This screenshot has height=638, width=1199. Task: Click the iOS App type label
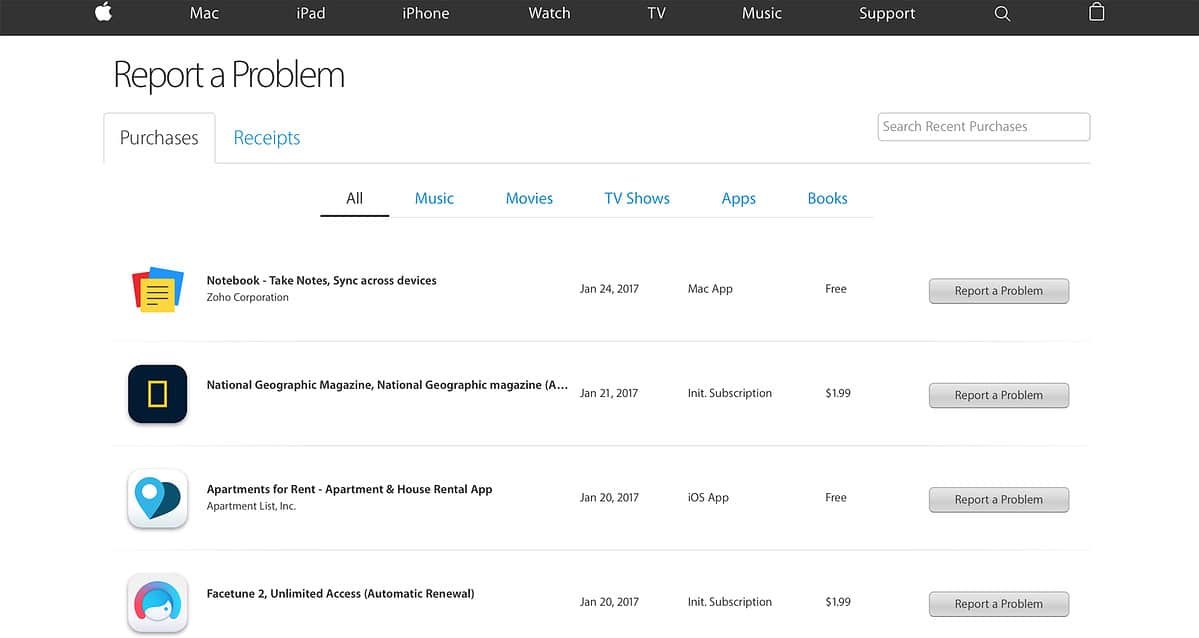pyautogui.click(x=708, y=498)
